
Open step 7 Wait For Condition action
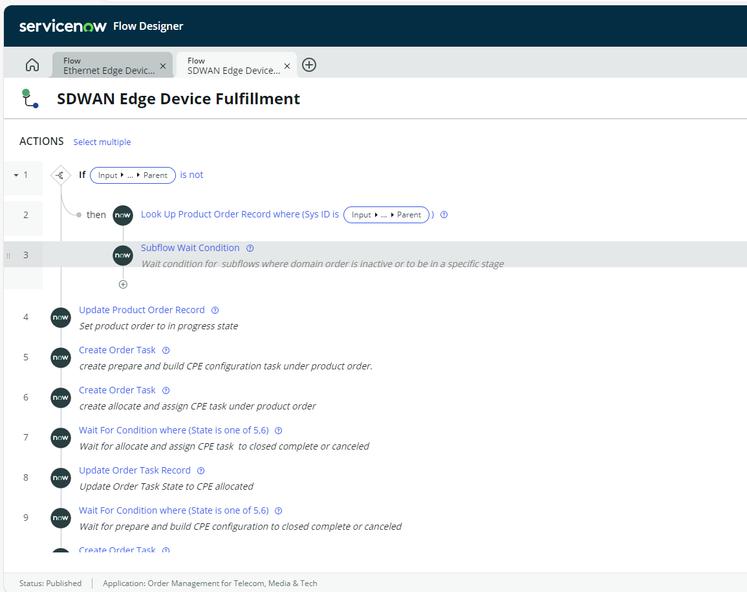click(x=174, y=430)
